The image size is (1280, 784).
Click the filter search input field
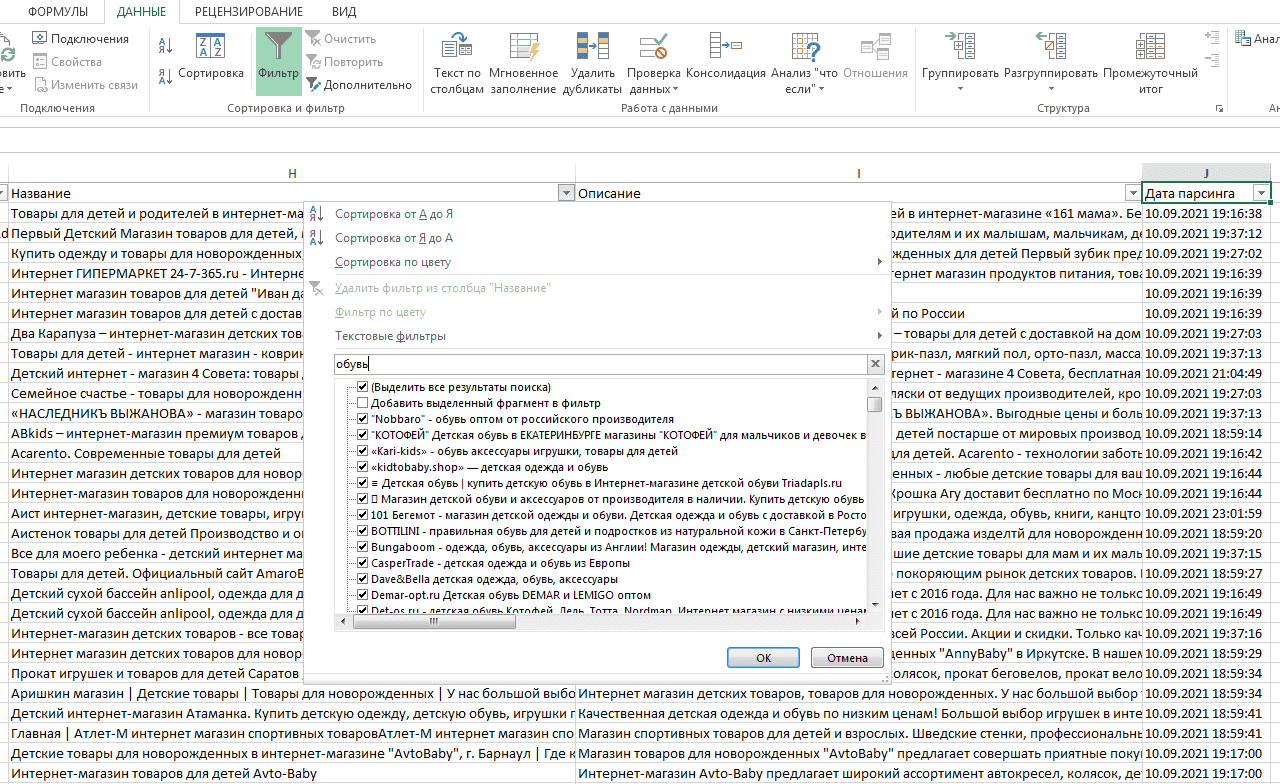point(601,365)
